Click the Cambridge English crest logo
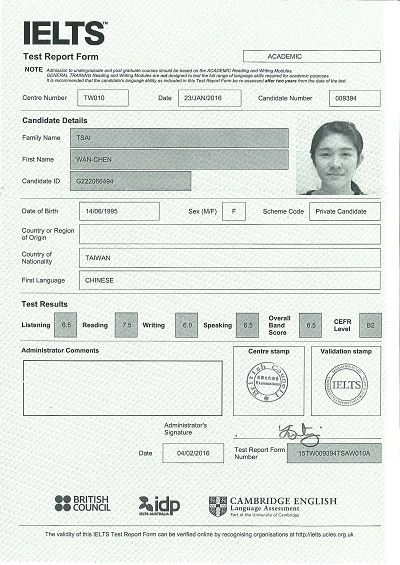The width and height of the screenshot is (400, 565). coord(218,506)
